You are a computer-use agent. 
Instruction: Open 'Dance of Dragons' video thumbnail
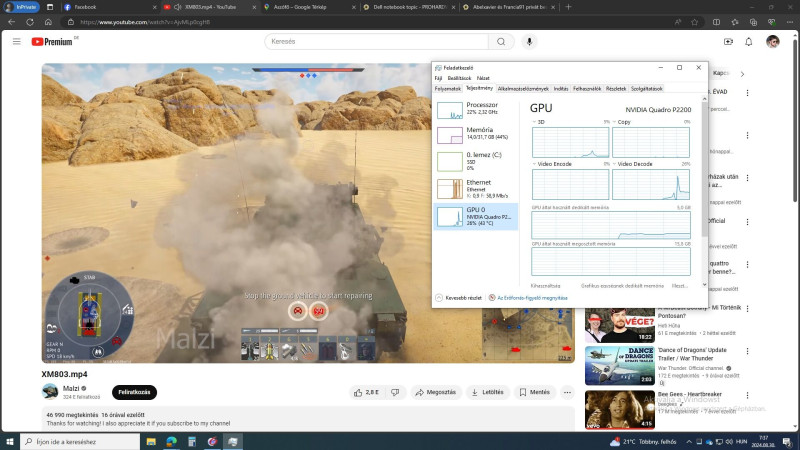619,365
